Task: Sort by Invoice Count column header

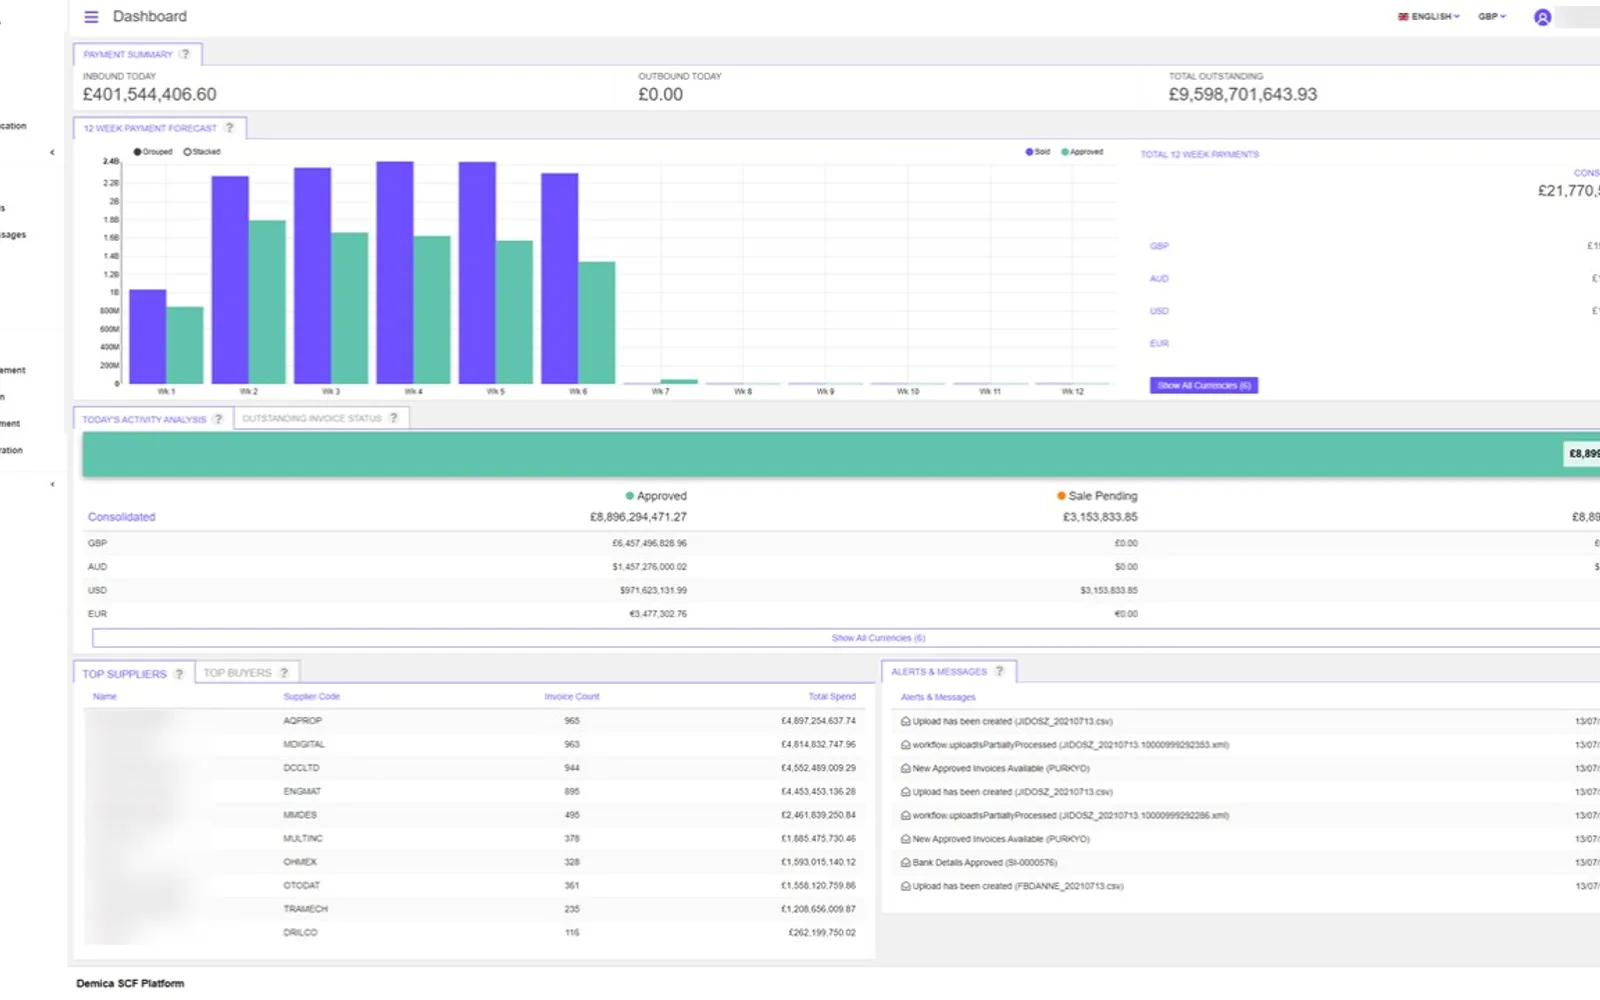Action: tap(572, 697)
